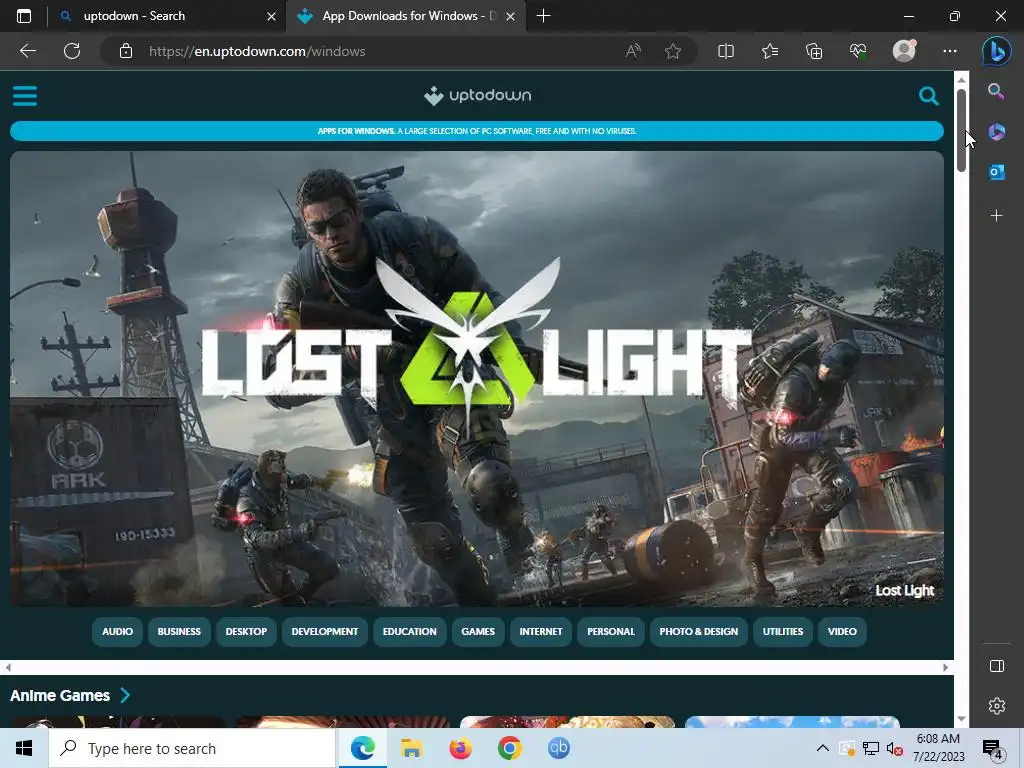The width and height of the screenshot is (1024, 768).
Task: Open Browser essentials heart icon
Action: coord(858,51)
